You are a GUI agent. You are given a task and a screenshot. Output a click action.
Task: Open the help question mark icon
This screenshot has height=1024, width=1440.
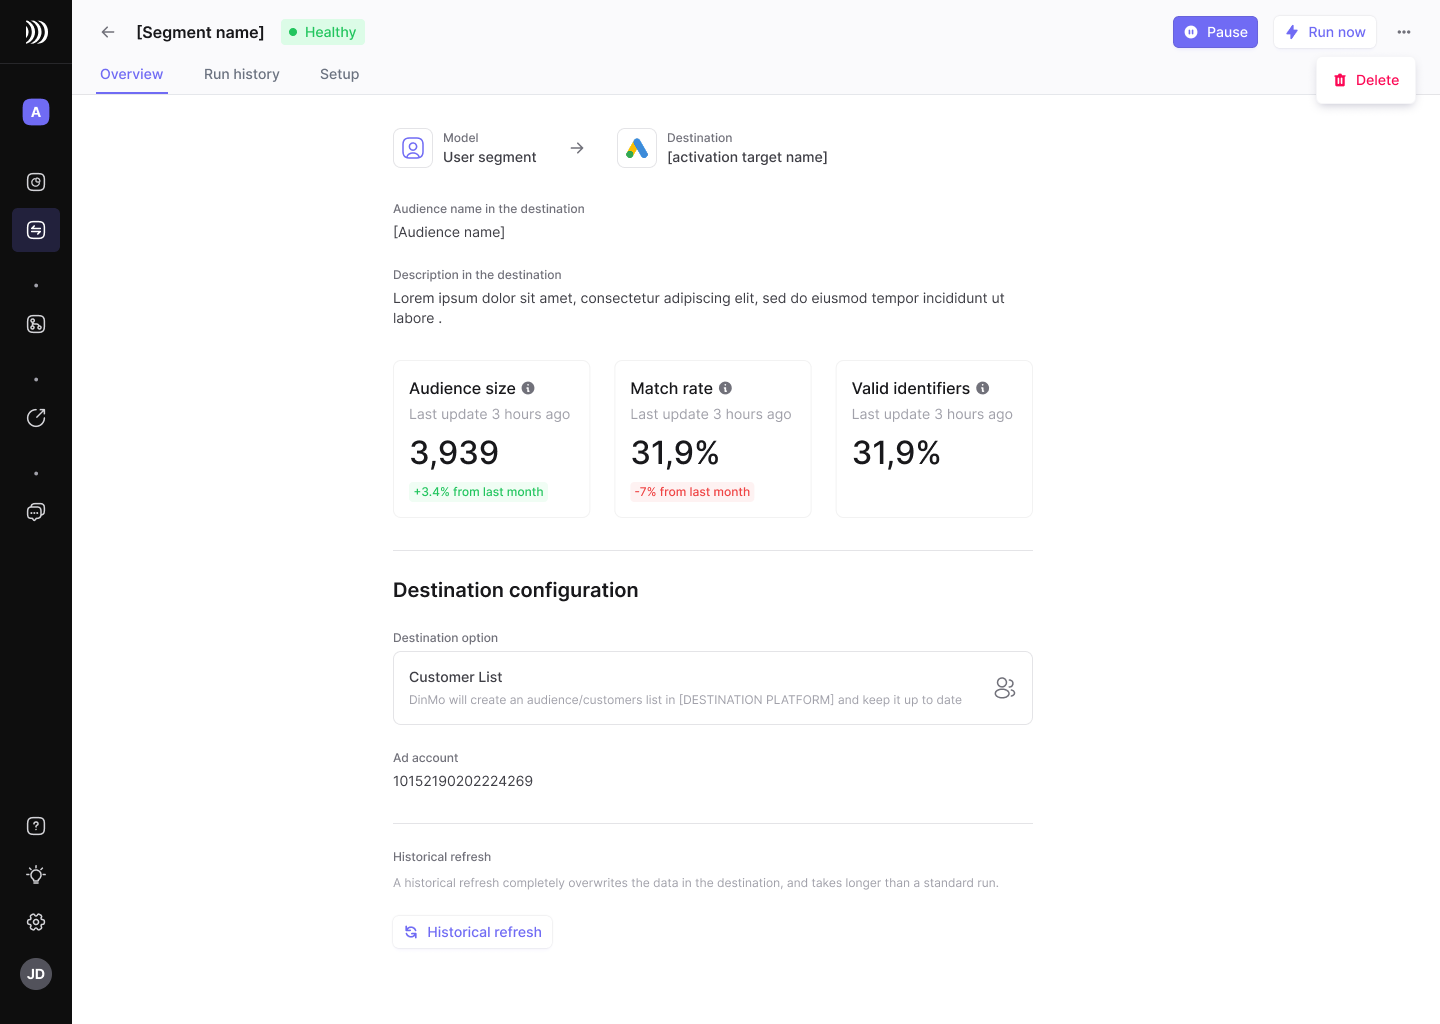36,826
